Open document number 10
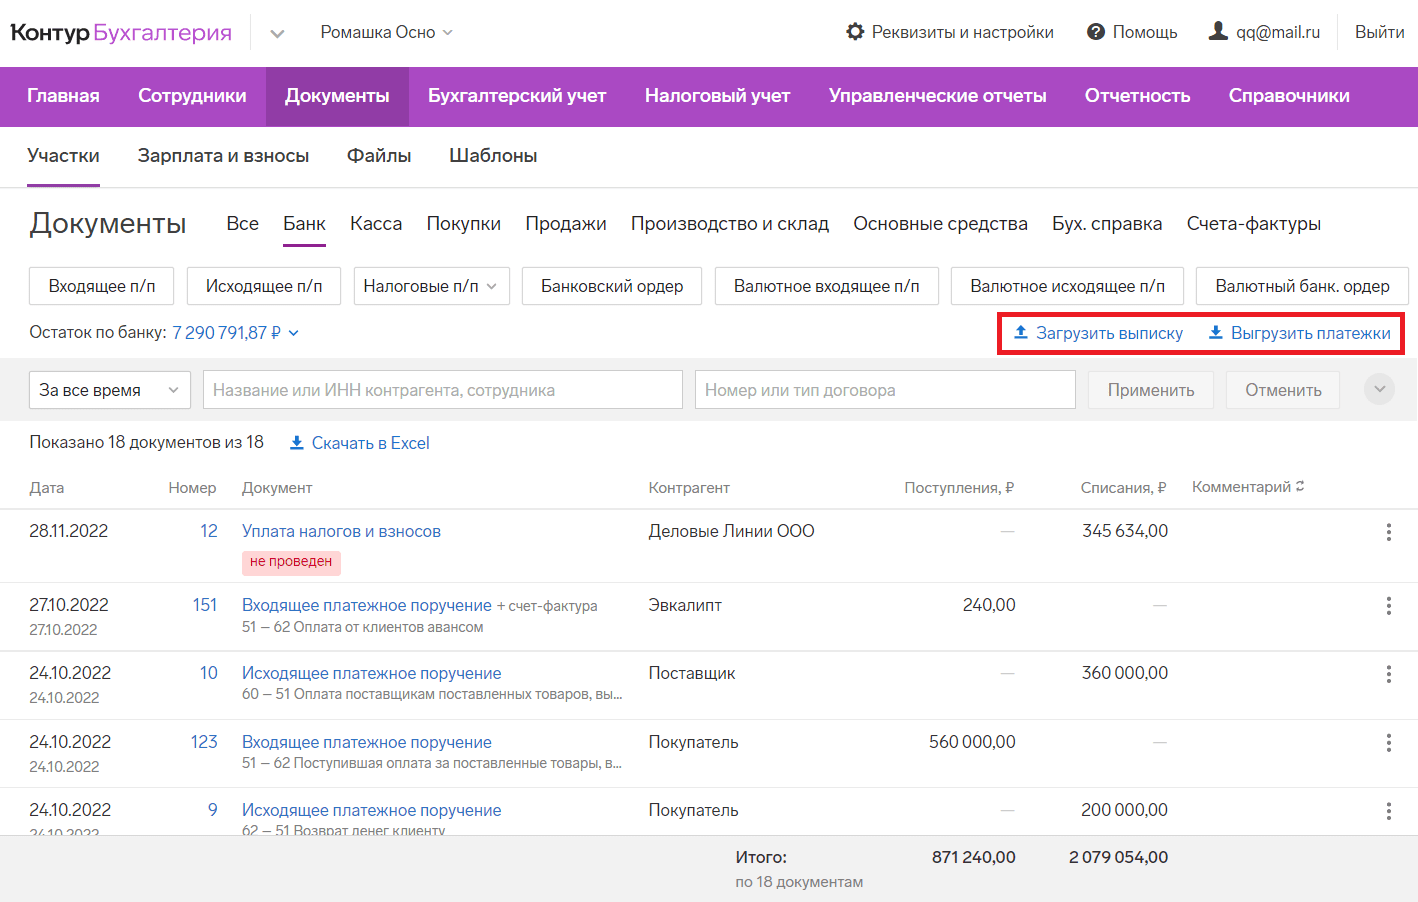 point(209,673)
